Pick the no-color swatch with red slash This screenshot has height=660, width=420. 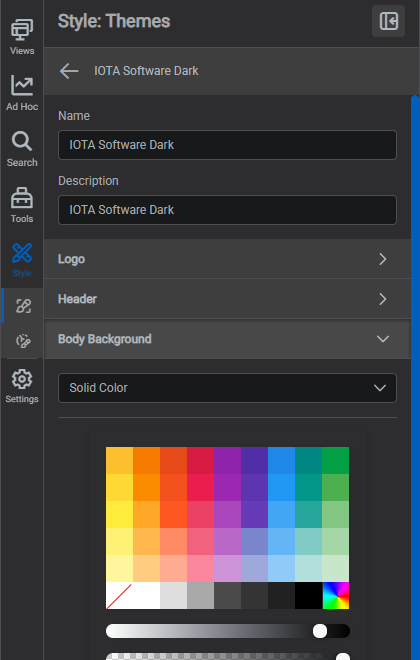119,596
